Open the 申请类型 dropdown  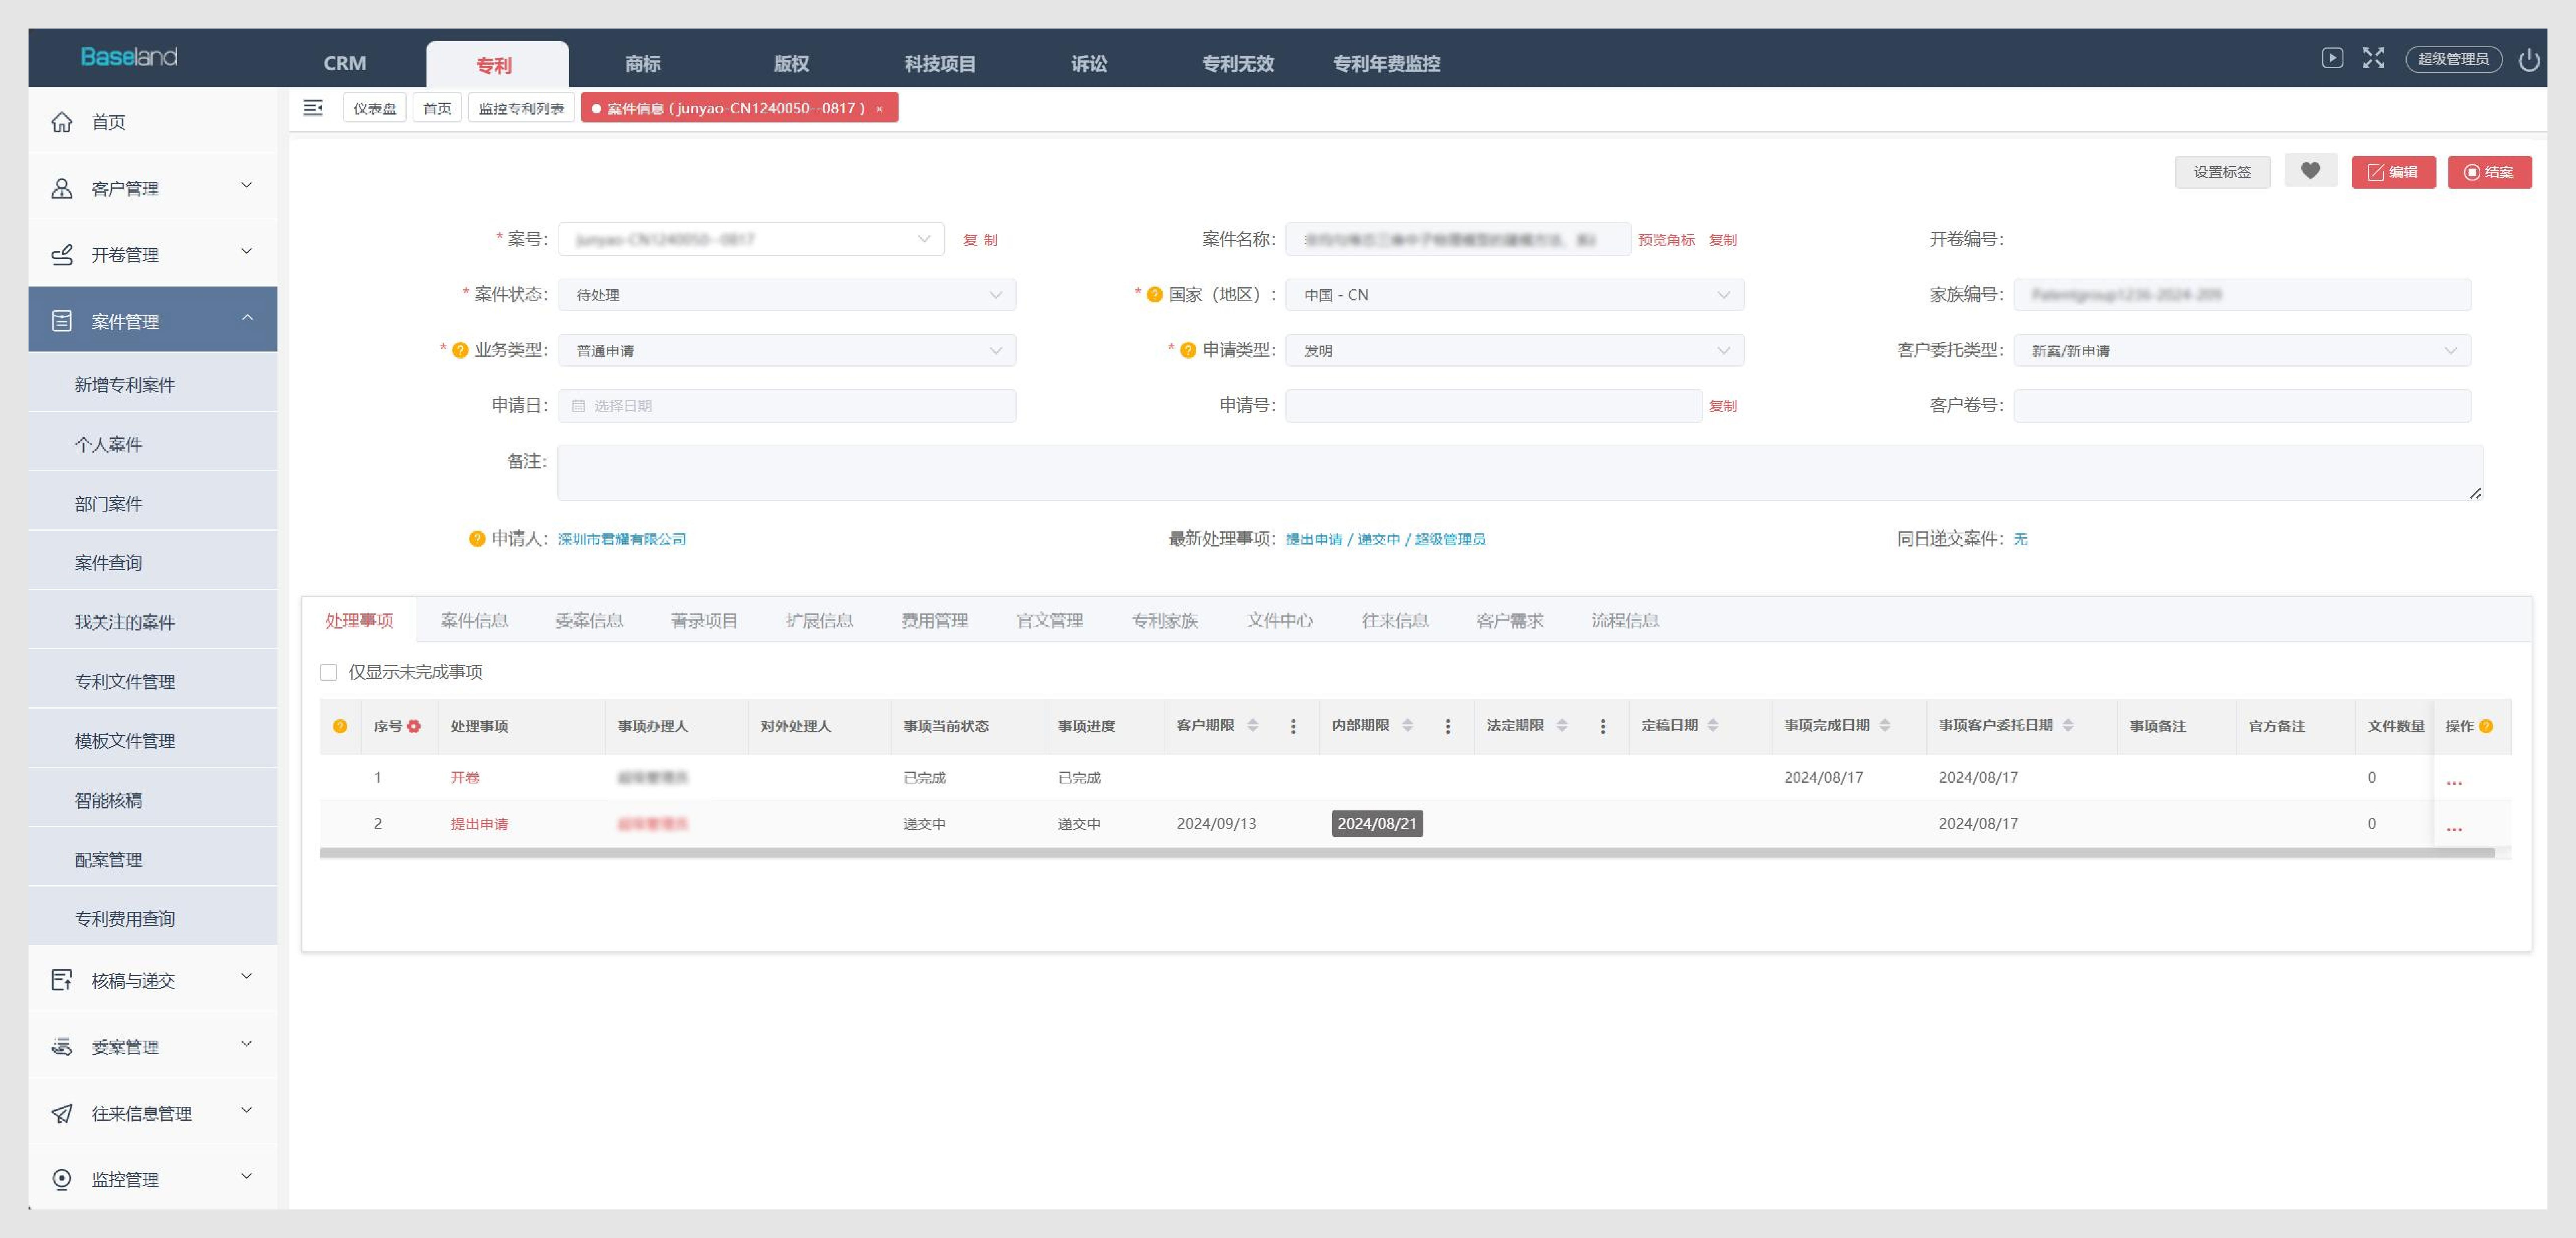click(1514, 350)
